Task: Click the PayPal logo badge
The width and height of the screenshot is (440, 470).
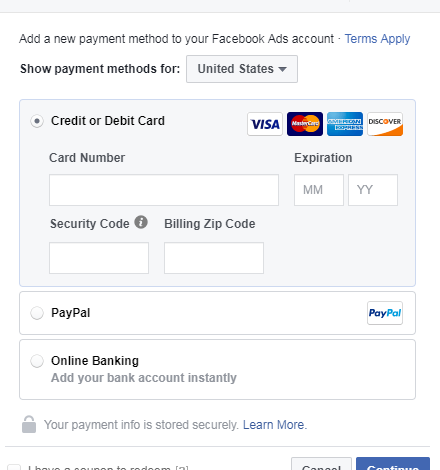Action: (x=385, y=313)
